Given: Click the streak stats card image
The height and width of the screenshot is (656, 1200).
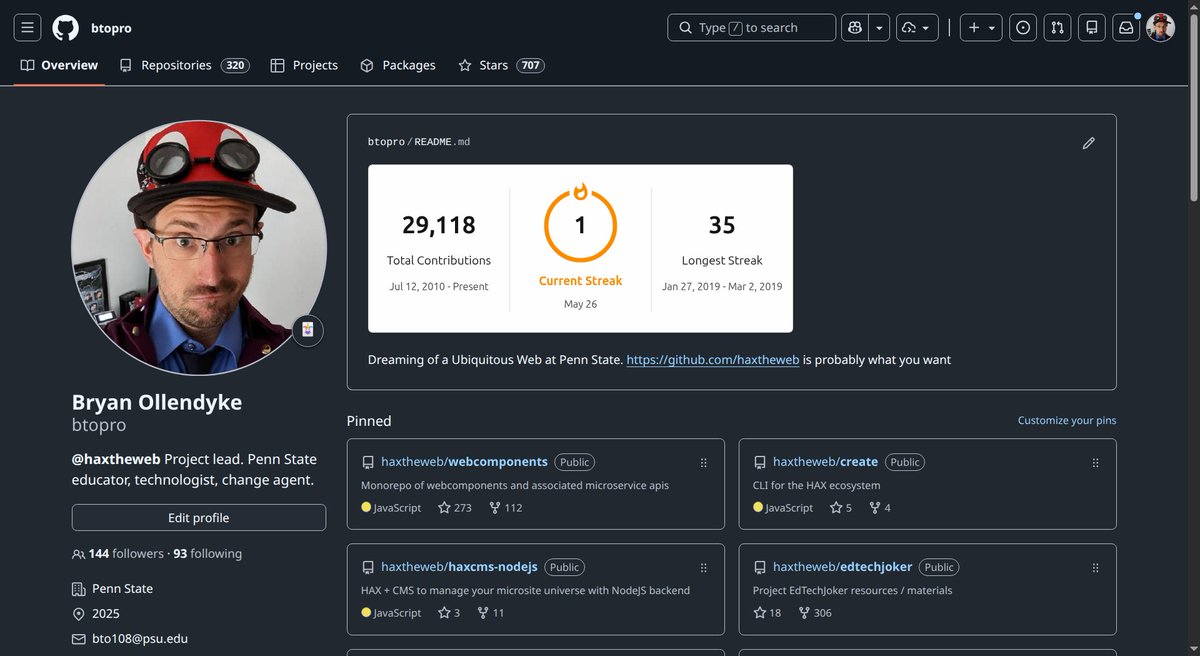Looking at the screenshot, I should [580, 249].
